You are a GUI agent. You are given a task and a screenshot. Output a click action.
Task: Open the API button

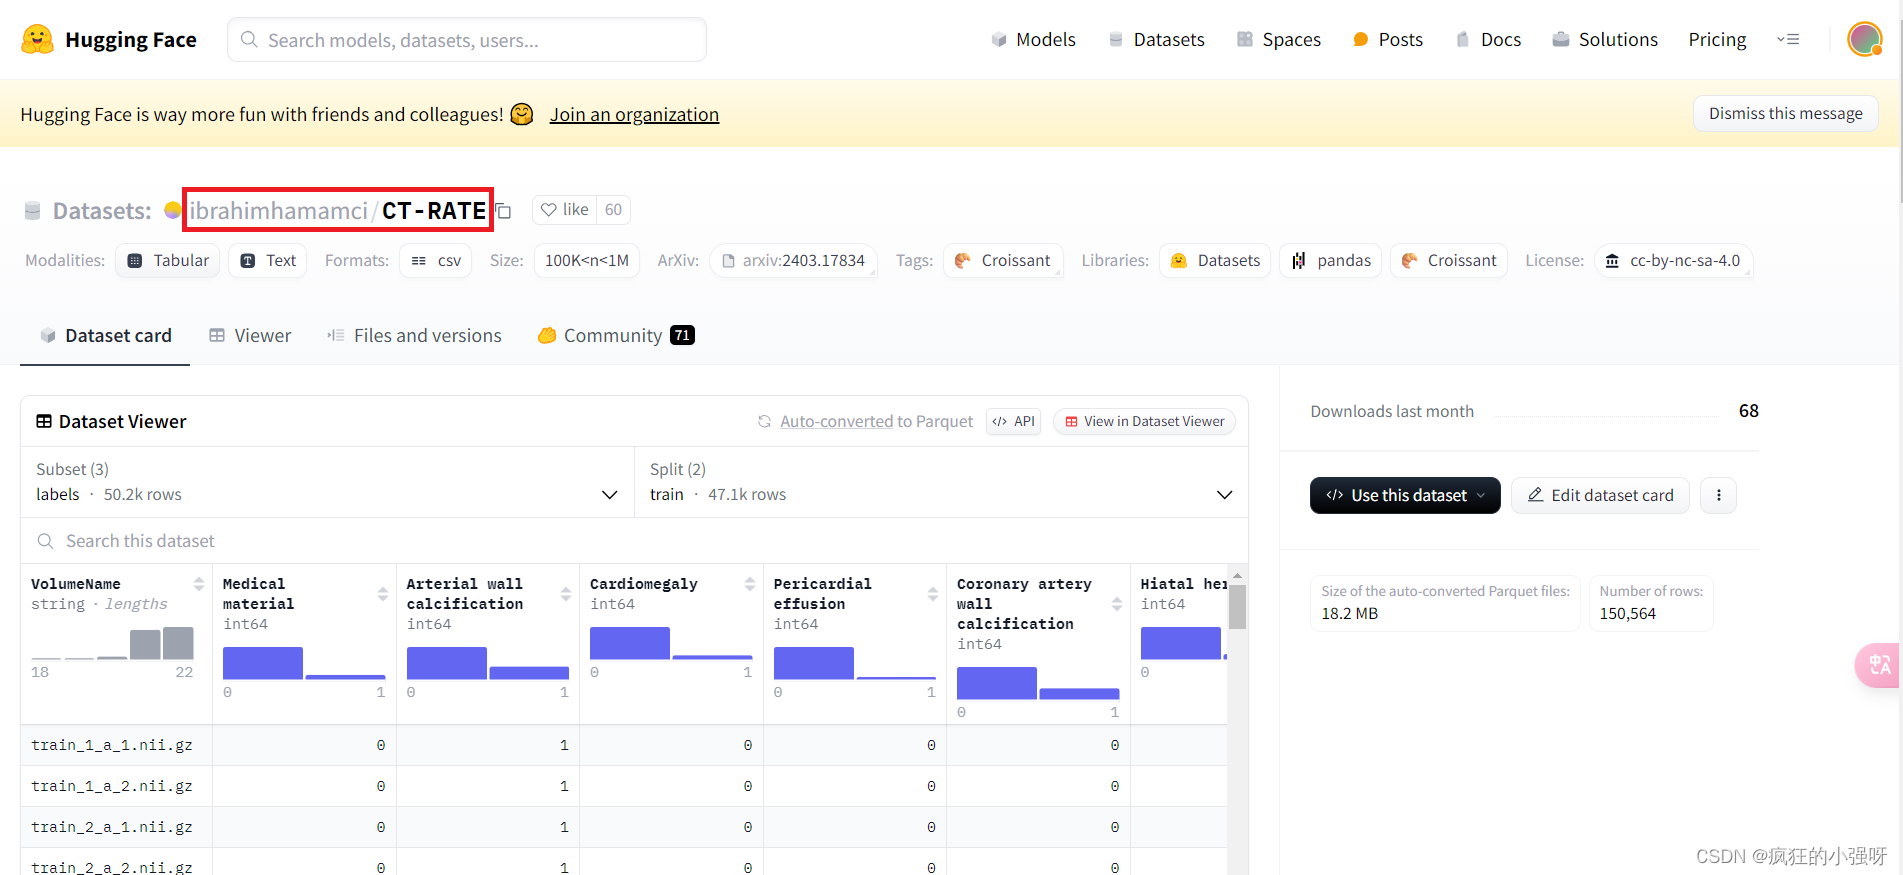pyautogui.click(x=1014, y=422)
